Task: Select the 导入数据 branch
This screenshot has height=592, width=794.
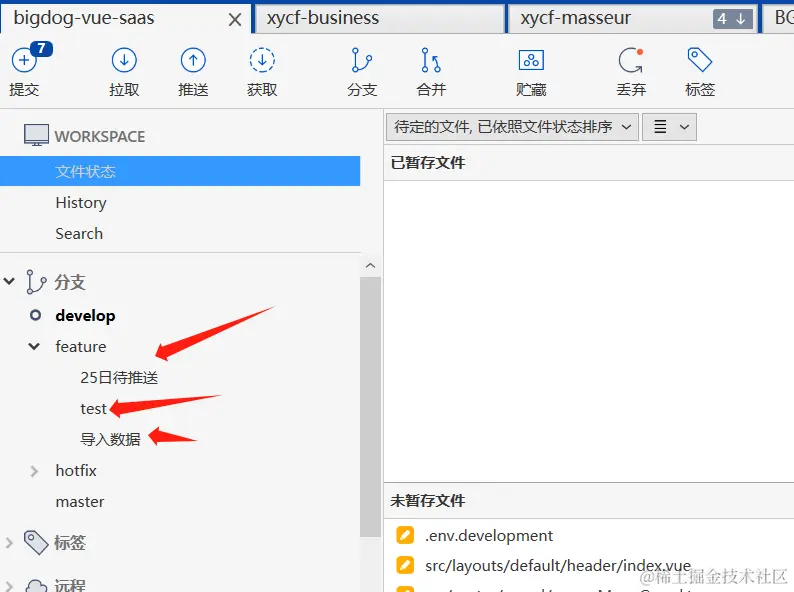Action: (110, 439)
